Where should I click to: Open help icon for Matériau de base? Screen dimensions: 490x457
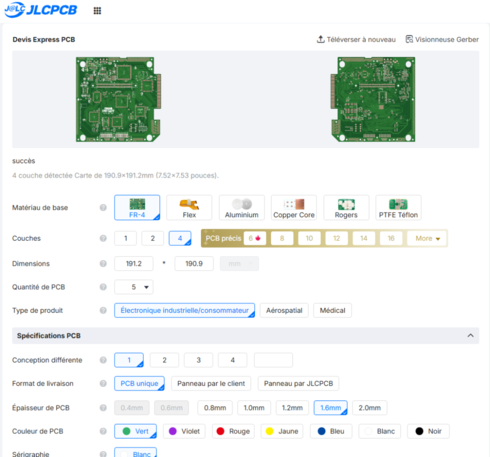tap(103, 208)
